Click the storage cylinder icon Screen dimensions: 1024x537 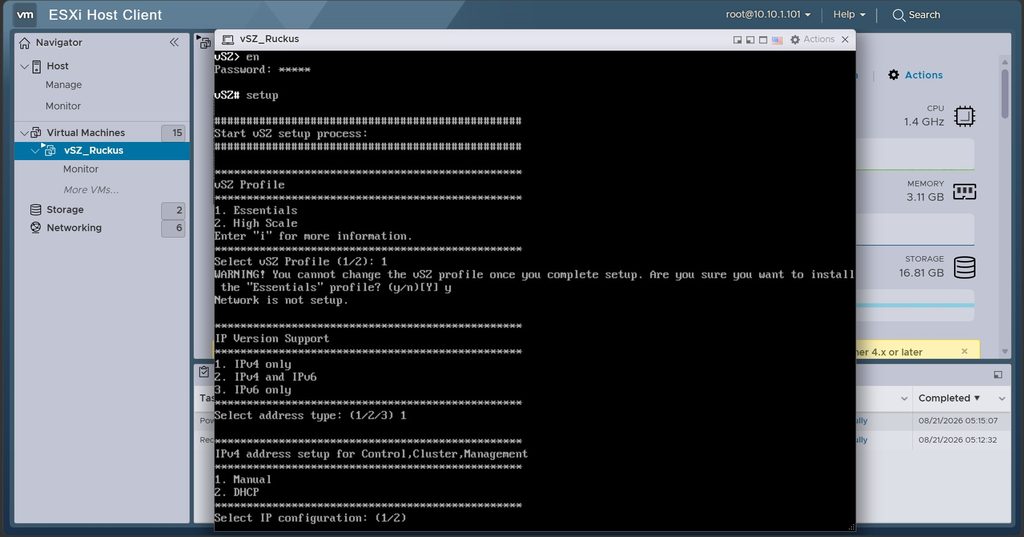pos(965,267)
